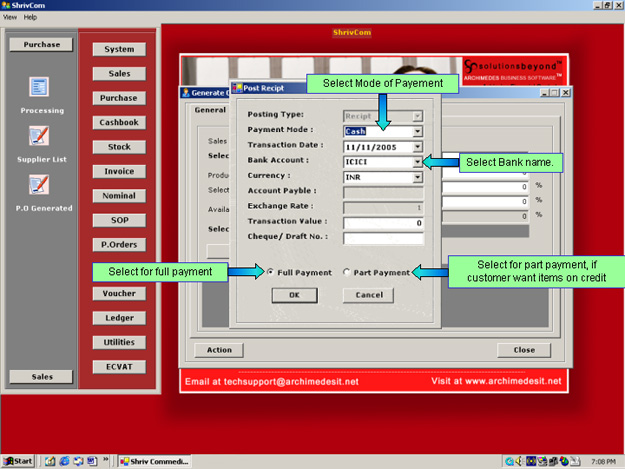Open the Help menu
Screen dimensions: 625x469
point(30,17)
